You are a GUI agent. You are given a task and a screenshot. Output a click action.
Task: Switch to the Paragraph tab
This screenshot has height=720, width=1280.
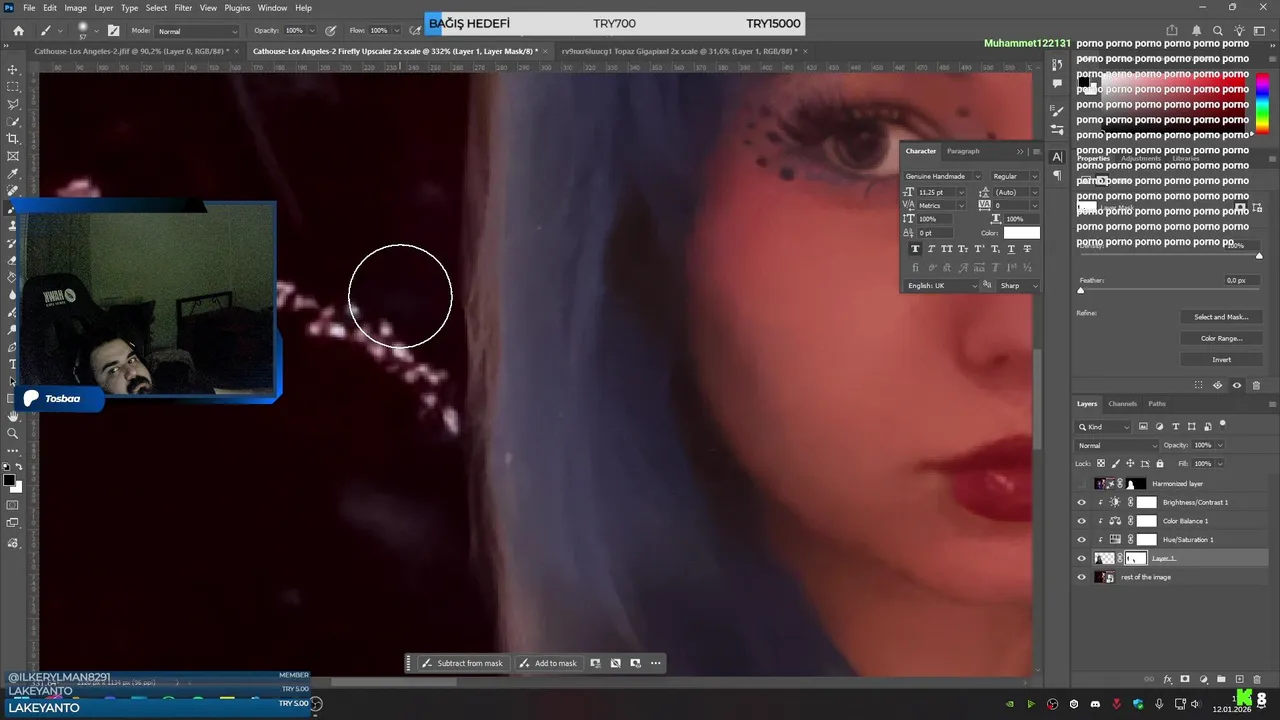click(x=963, y=151)
